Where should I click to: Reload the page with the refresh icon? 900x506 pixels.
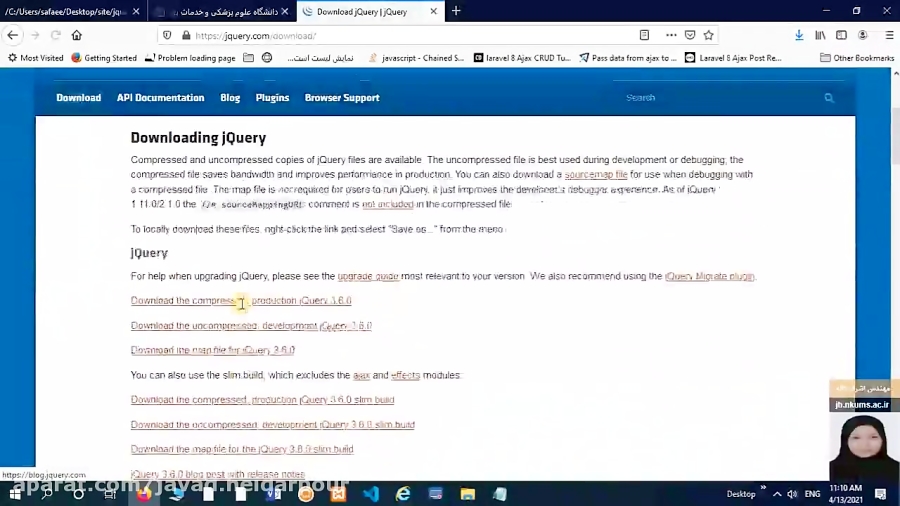[x=56, y=35]
